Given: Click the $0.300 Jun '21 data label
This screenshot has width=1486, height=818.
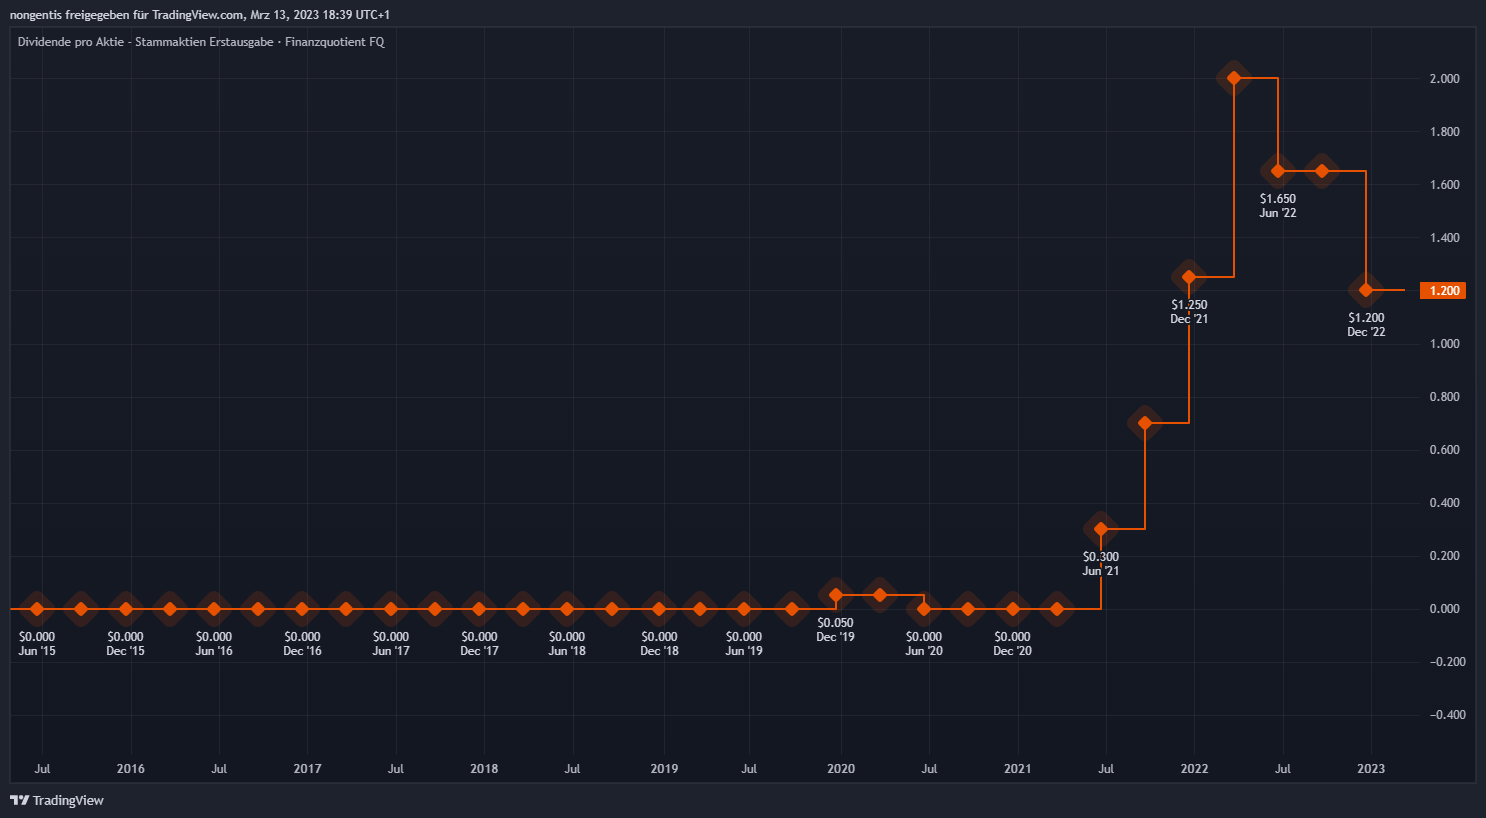Looking at the screenshot, I should click(1101, 564).
